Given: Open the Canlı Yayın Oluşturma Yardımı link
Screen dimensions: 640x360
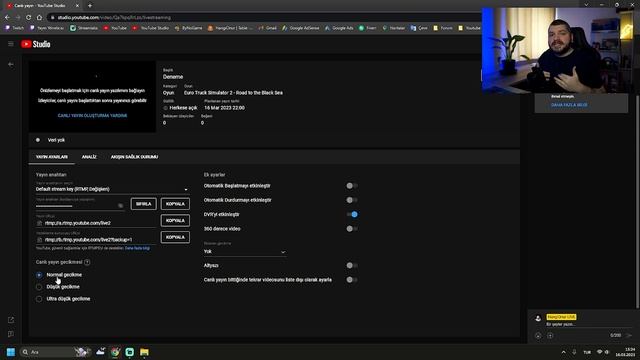Looking at the screenshot, I should tap(92, 116).
